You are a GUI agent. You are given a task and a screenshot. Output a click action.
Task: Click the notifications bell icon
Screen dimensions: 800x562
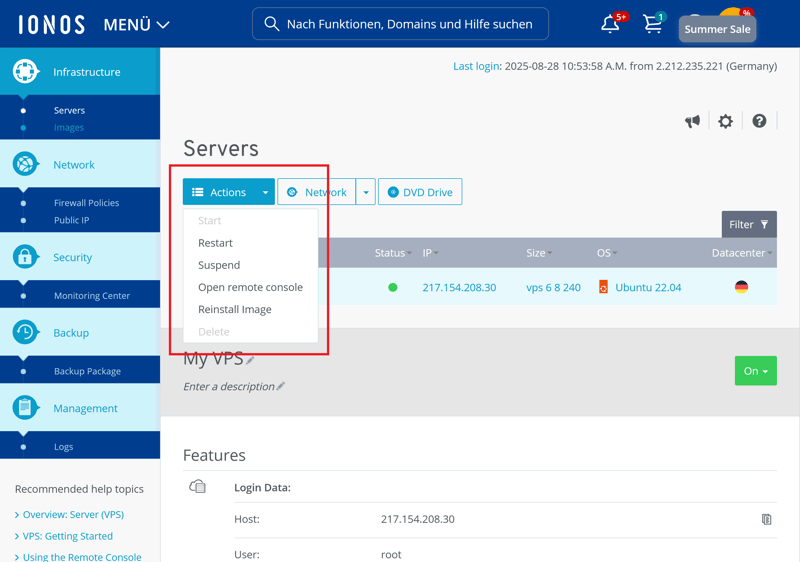click(x=610, y=25)
